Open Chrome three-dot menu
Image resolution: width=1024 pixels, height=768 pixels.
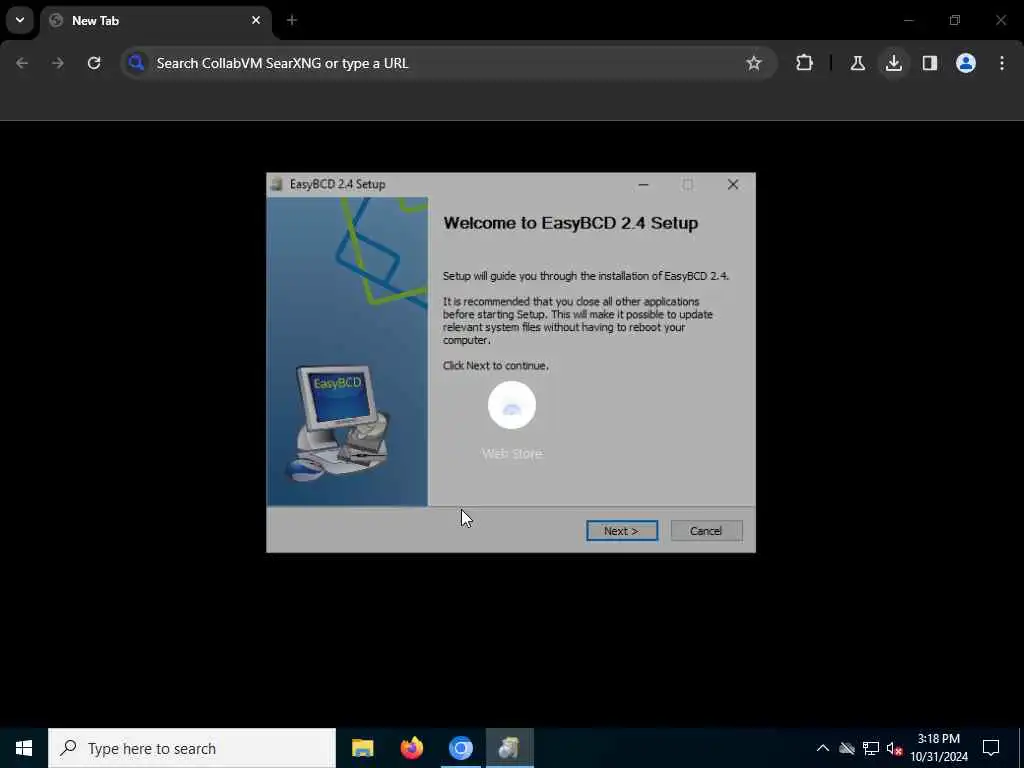1002,63
